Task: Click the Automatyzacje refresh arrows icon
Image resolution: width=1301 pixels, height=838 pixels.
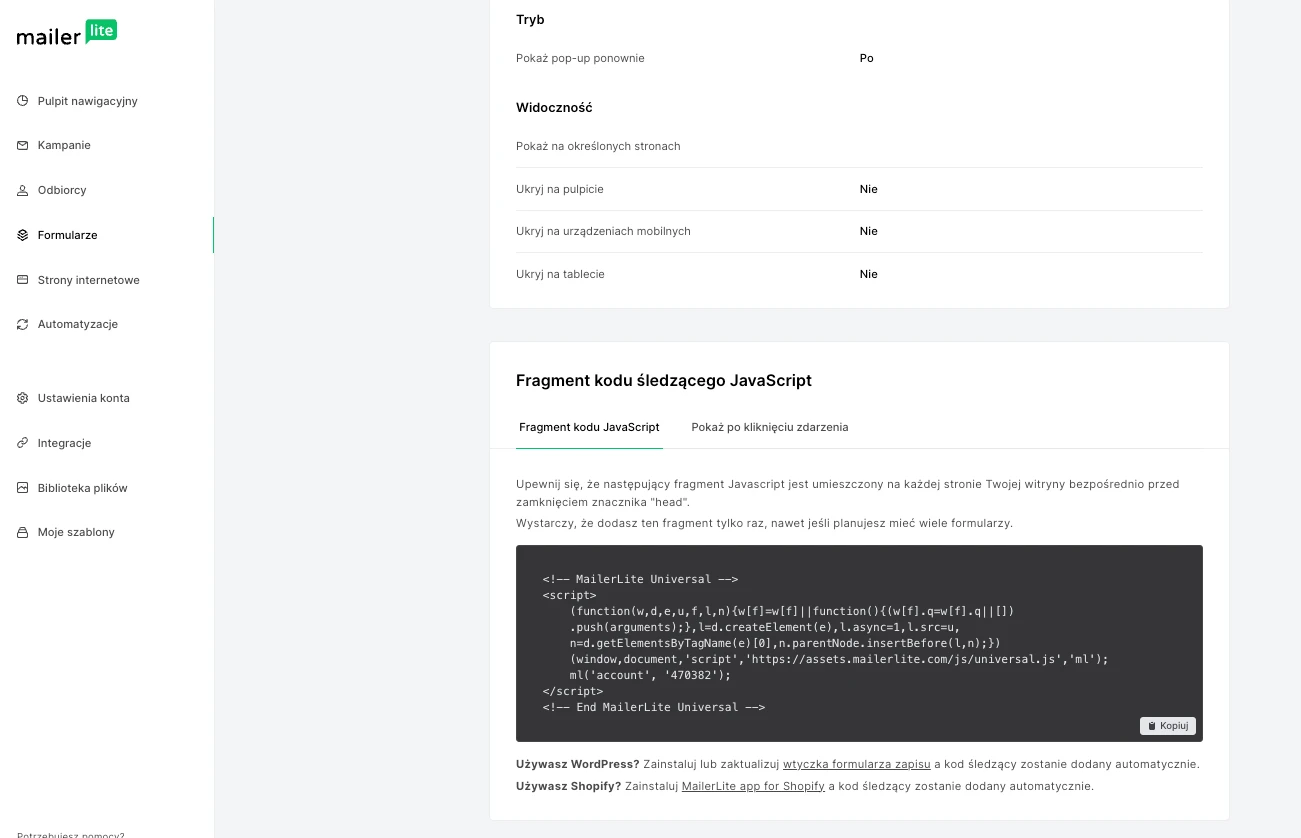Action: [23, 324]
